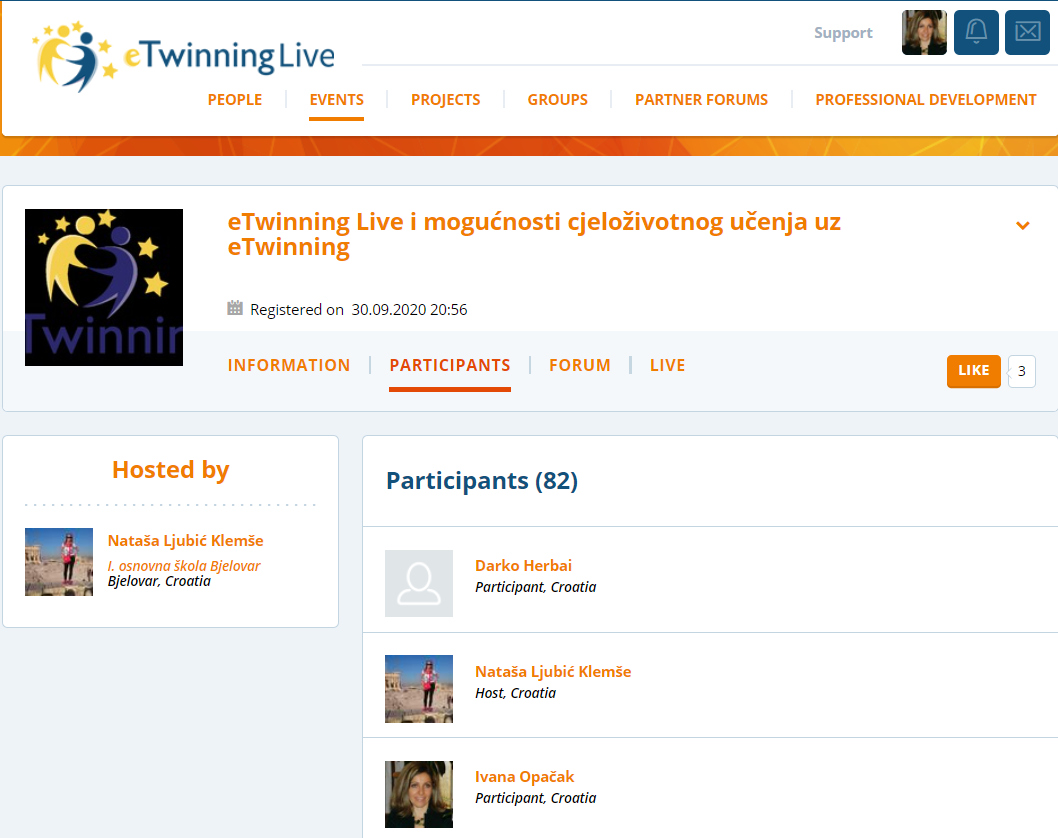1058x838 pixels.
Task: Click the event eTwinning logo image
Action: click(x=104, y=287)
